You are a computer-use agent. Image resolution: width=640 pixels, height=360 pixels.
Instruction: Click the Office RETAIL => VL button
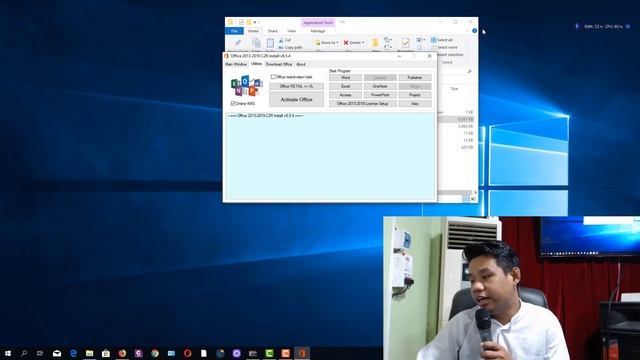coord(296,86)
